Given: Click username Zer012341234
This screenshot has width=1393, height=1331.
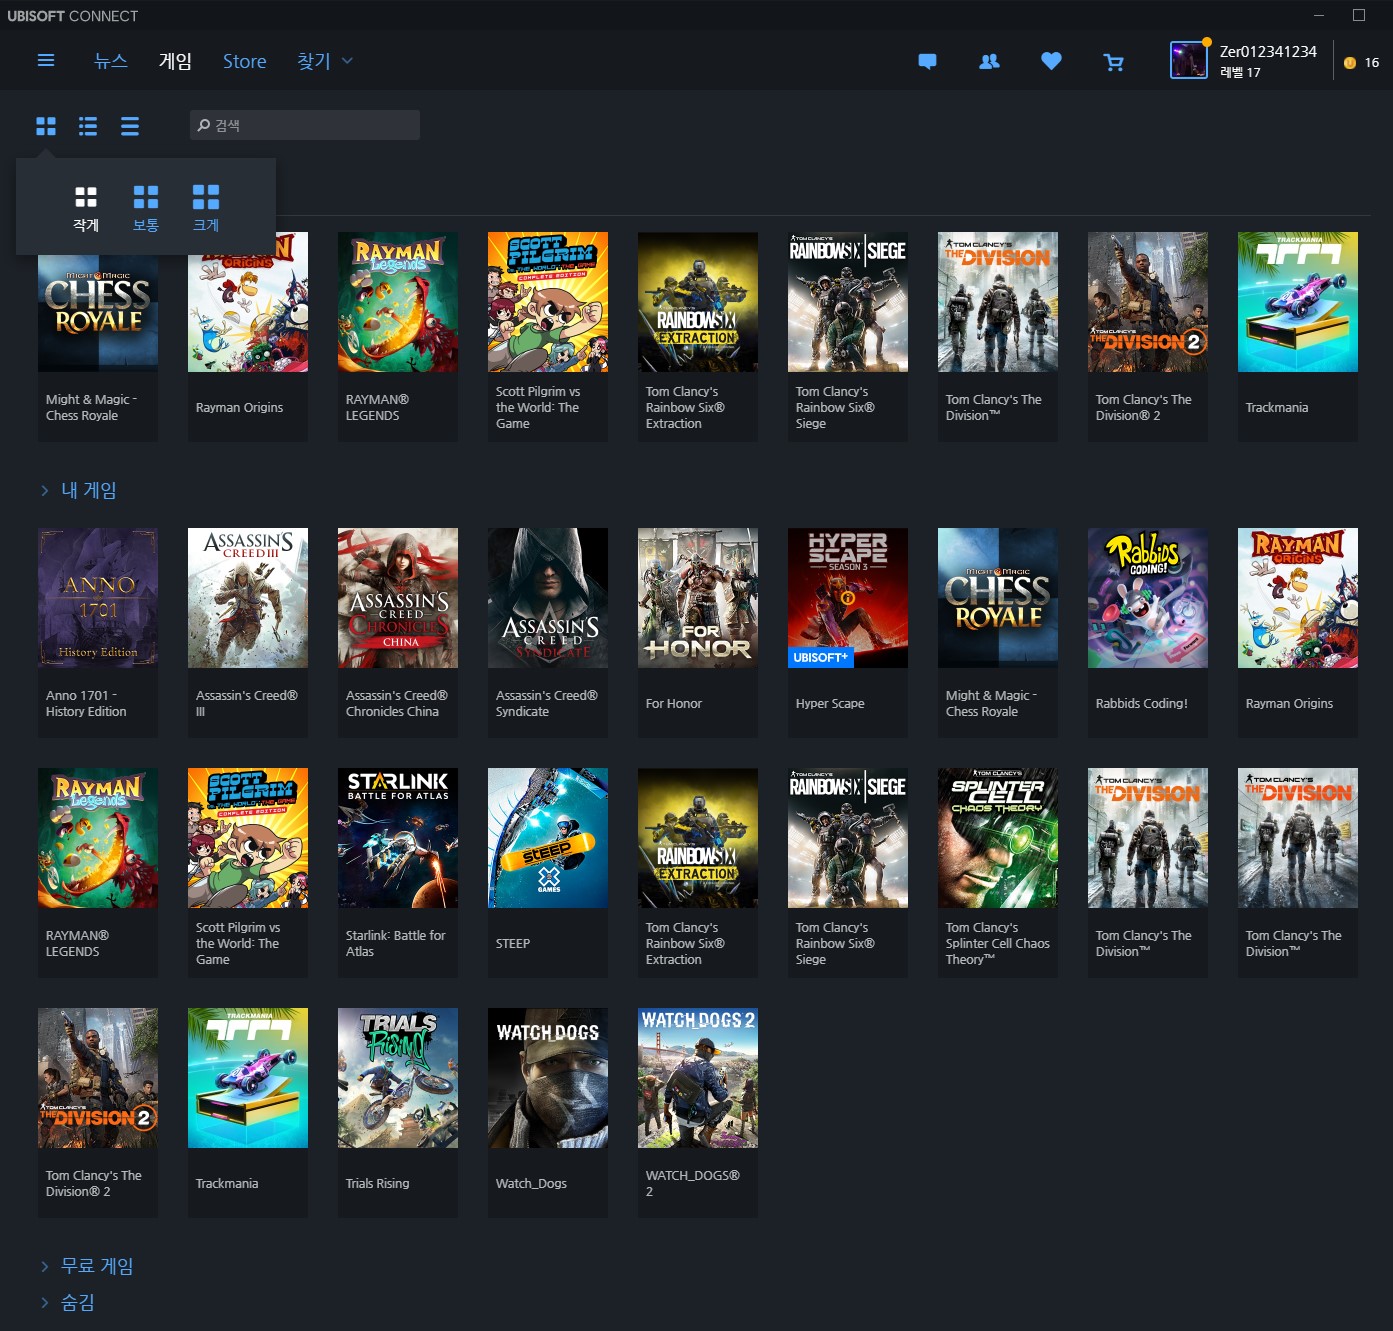Looking at the screenshot, I should 1268,51.
